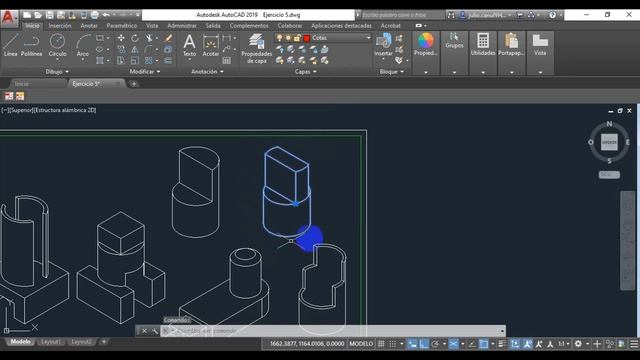Expand the Dibujo panel

pos(57,71)
